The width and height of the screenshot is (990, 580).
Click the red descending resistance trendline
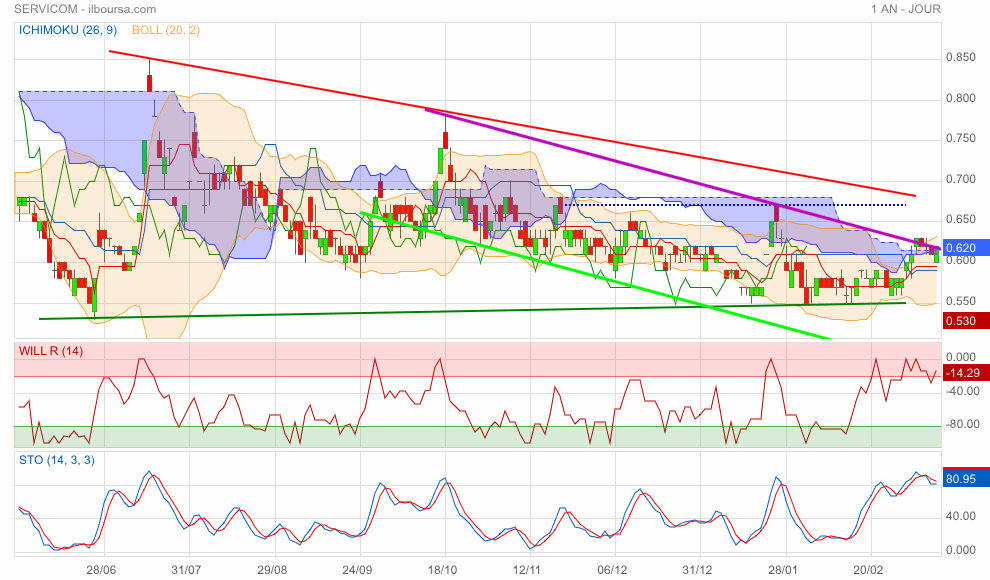coord(511,123)
